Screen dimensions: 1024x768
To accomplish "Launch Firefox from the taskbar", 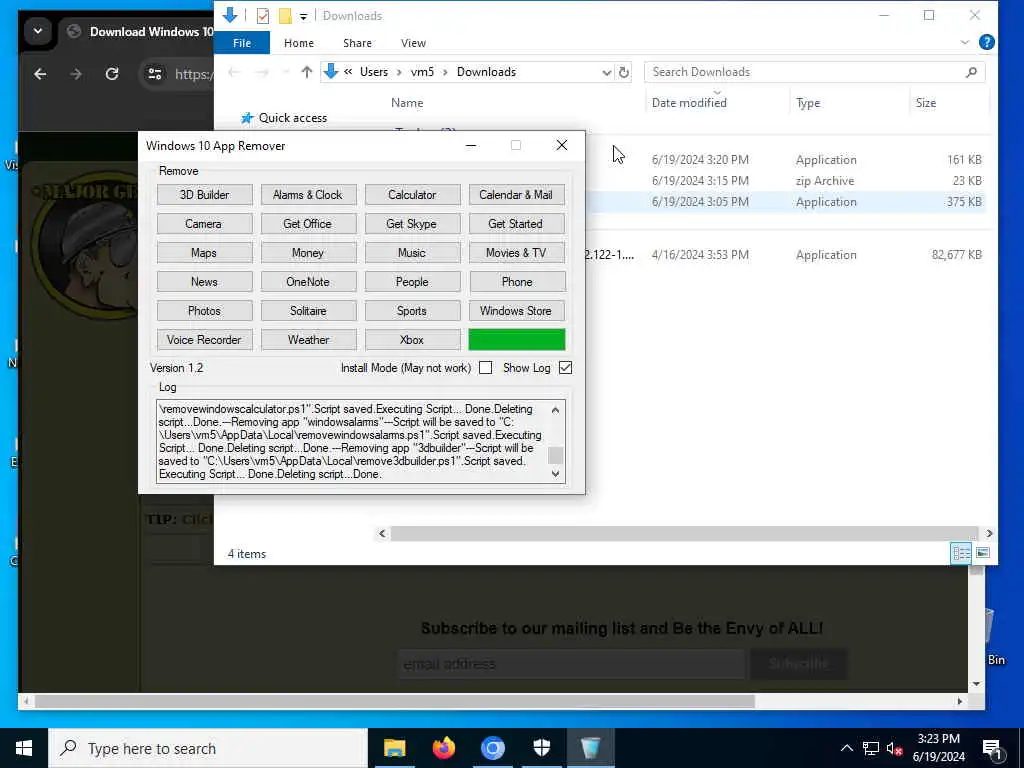I will click(x=443, y=748).
